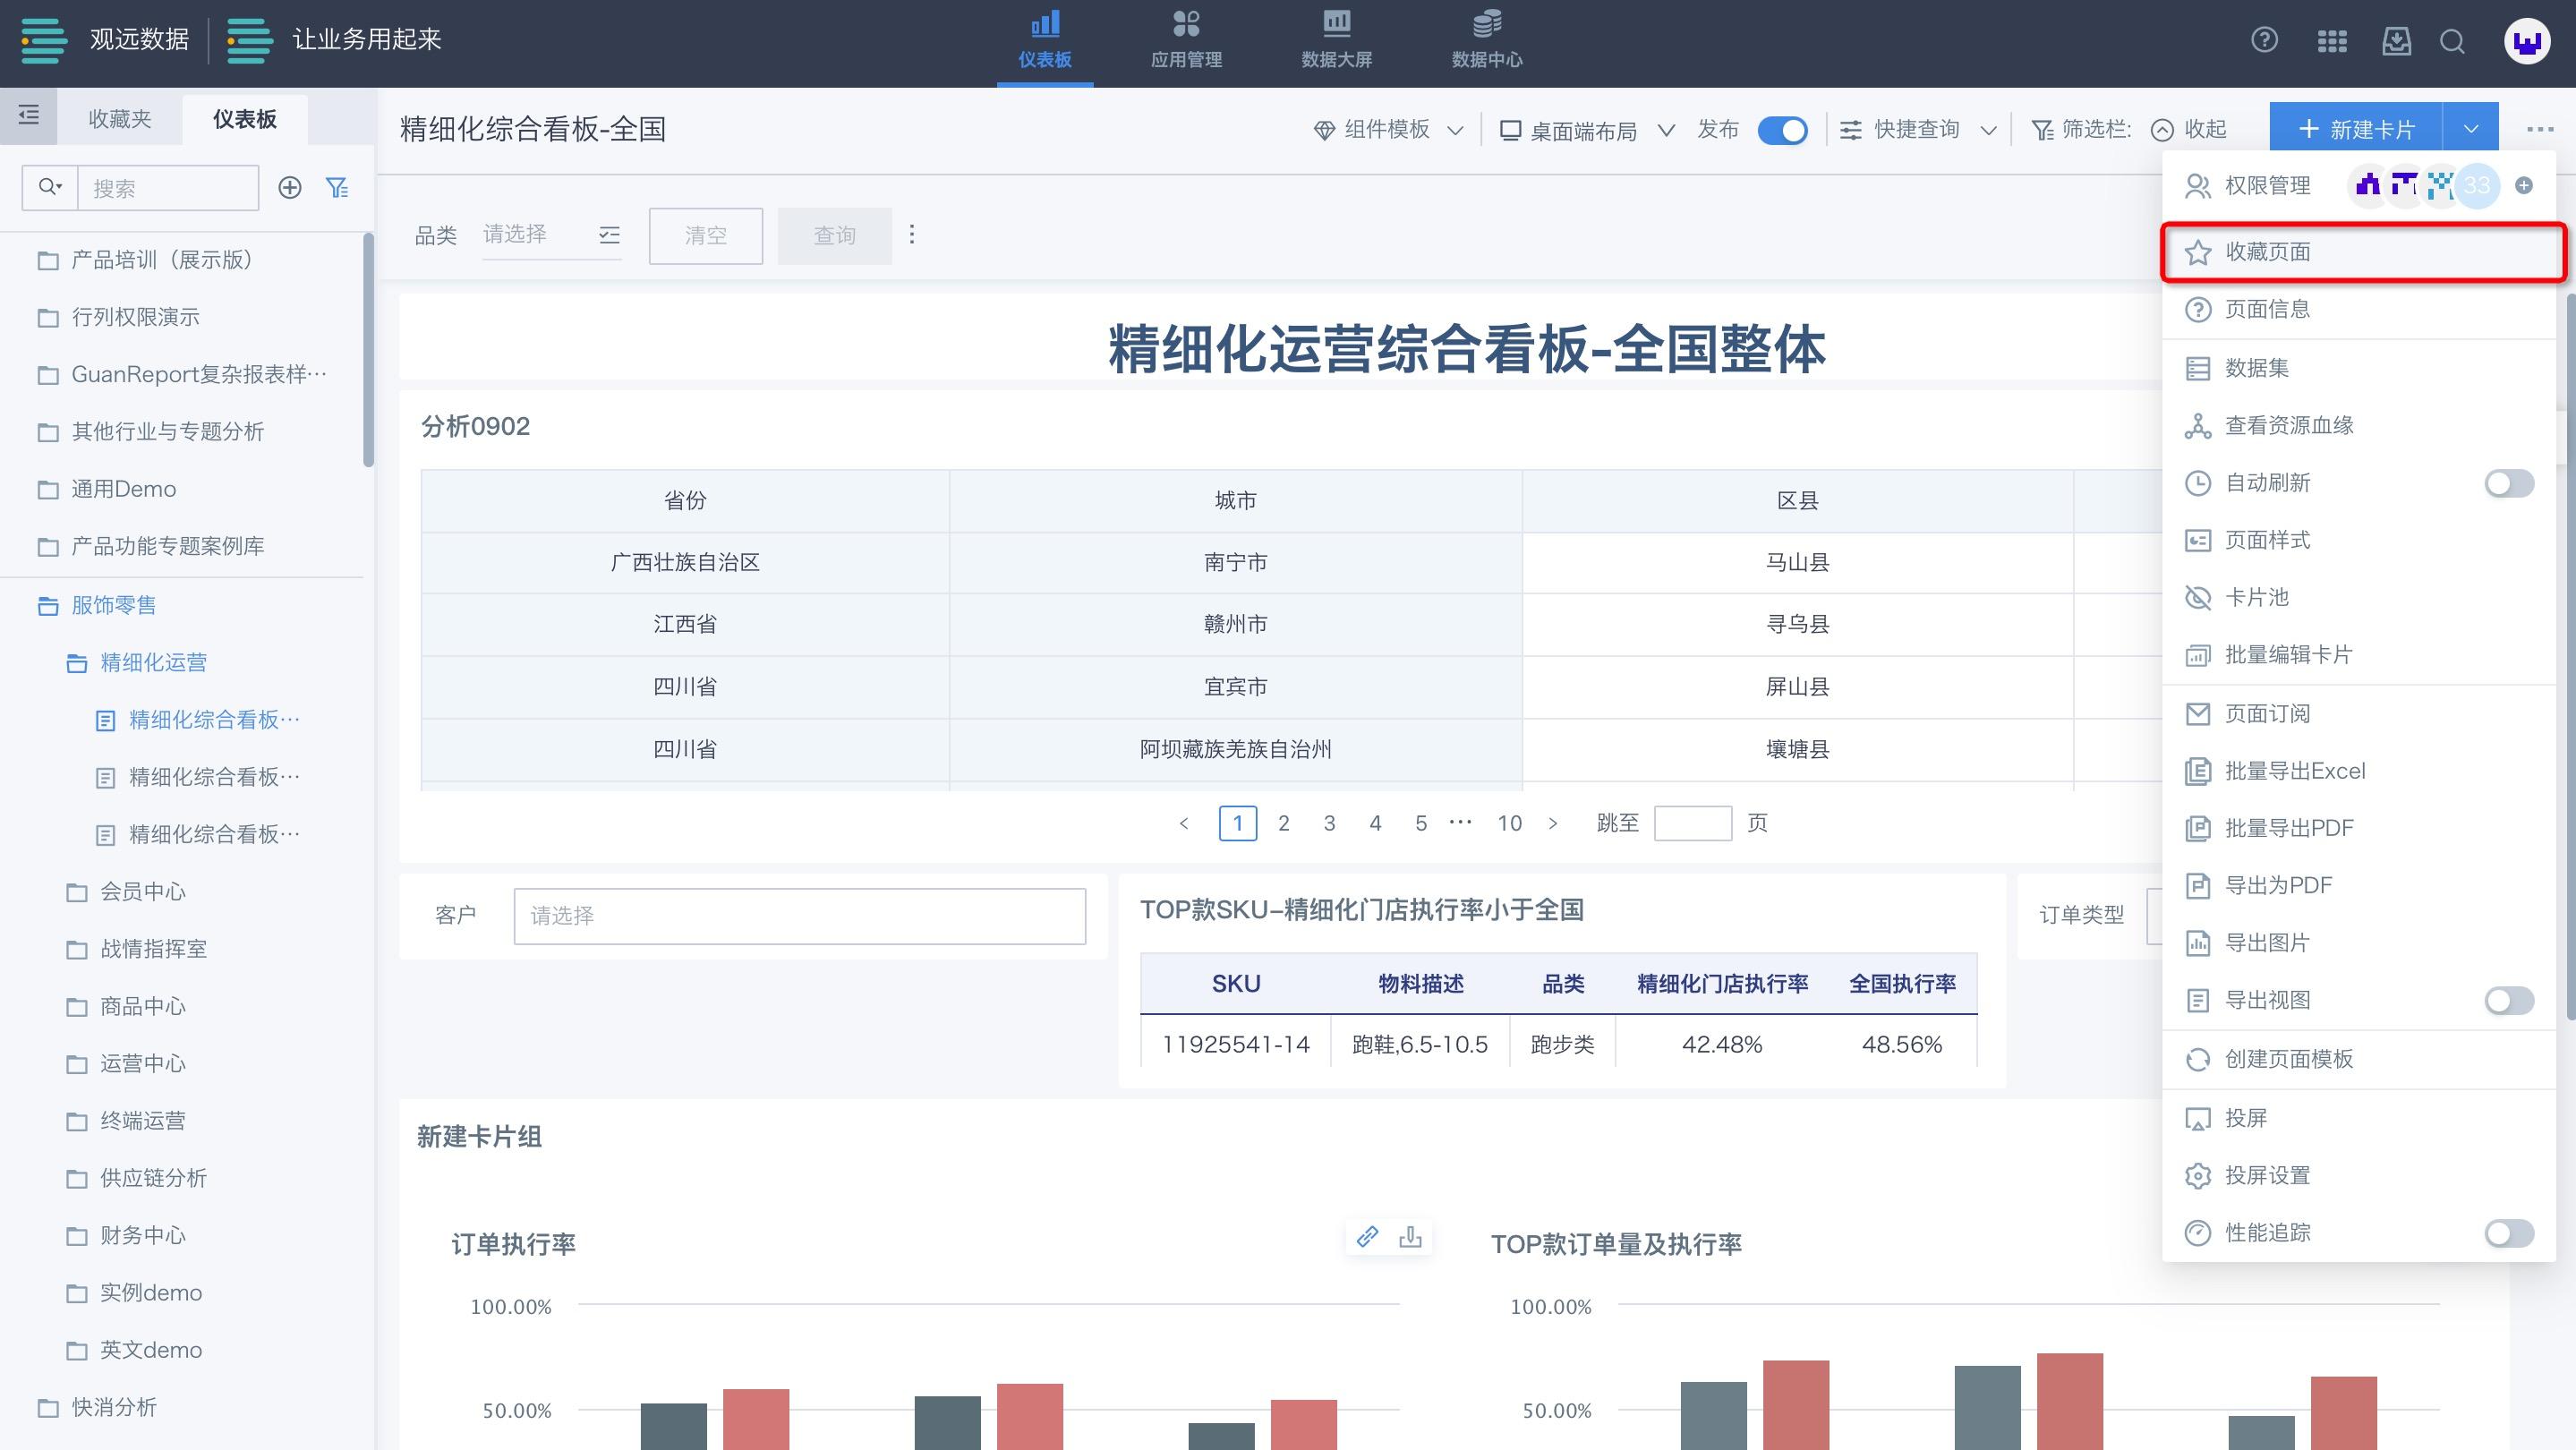2576x1450 pixels.
Task: Click the add new item plus icon in sidebar
Action: click(290, 187)
